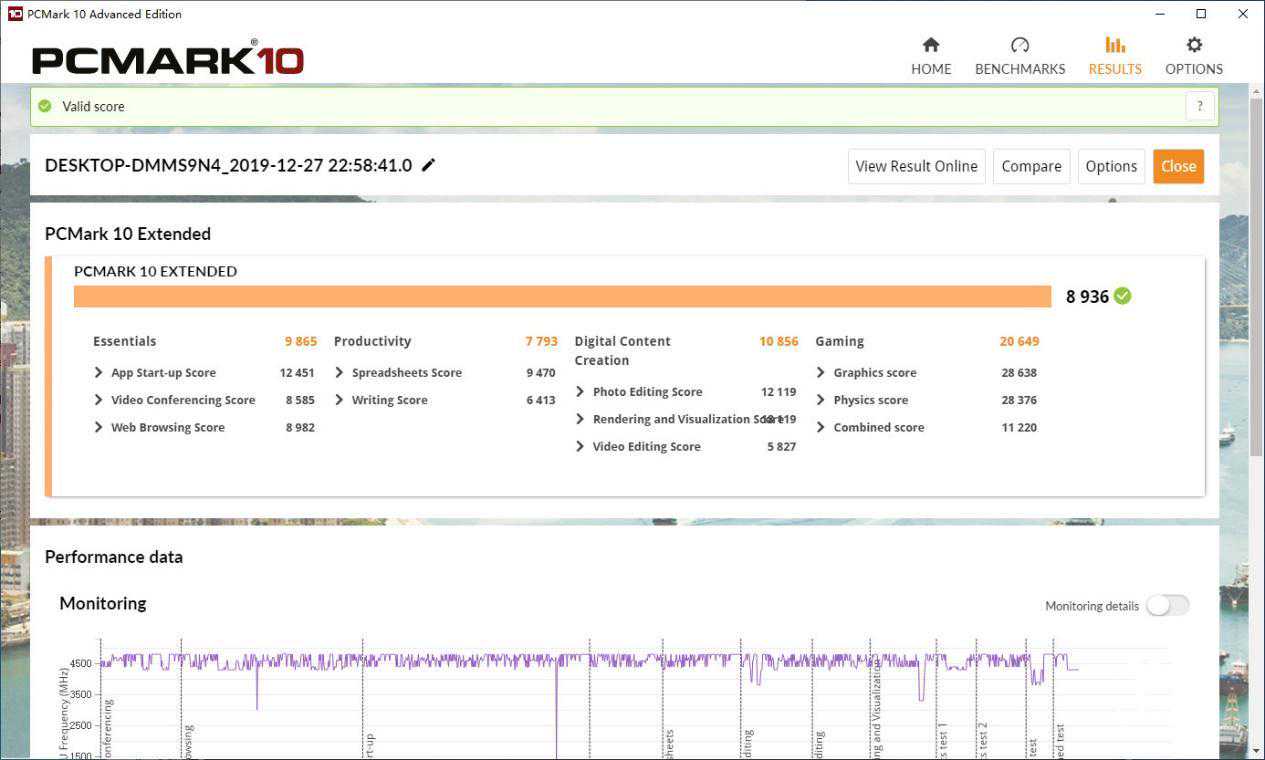Click the Options button beside Compare
1265x760 pixels.
(1111, 166)
